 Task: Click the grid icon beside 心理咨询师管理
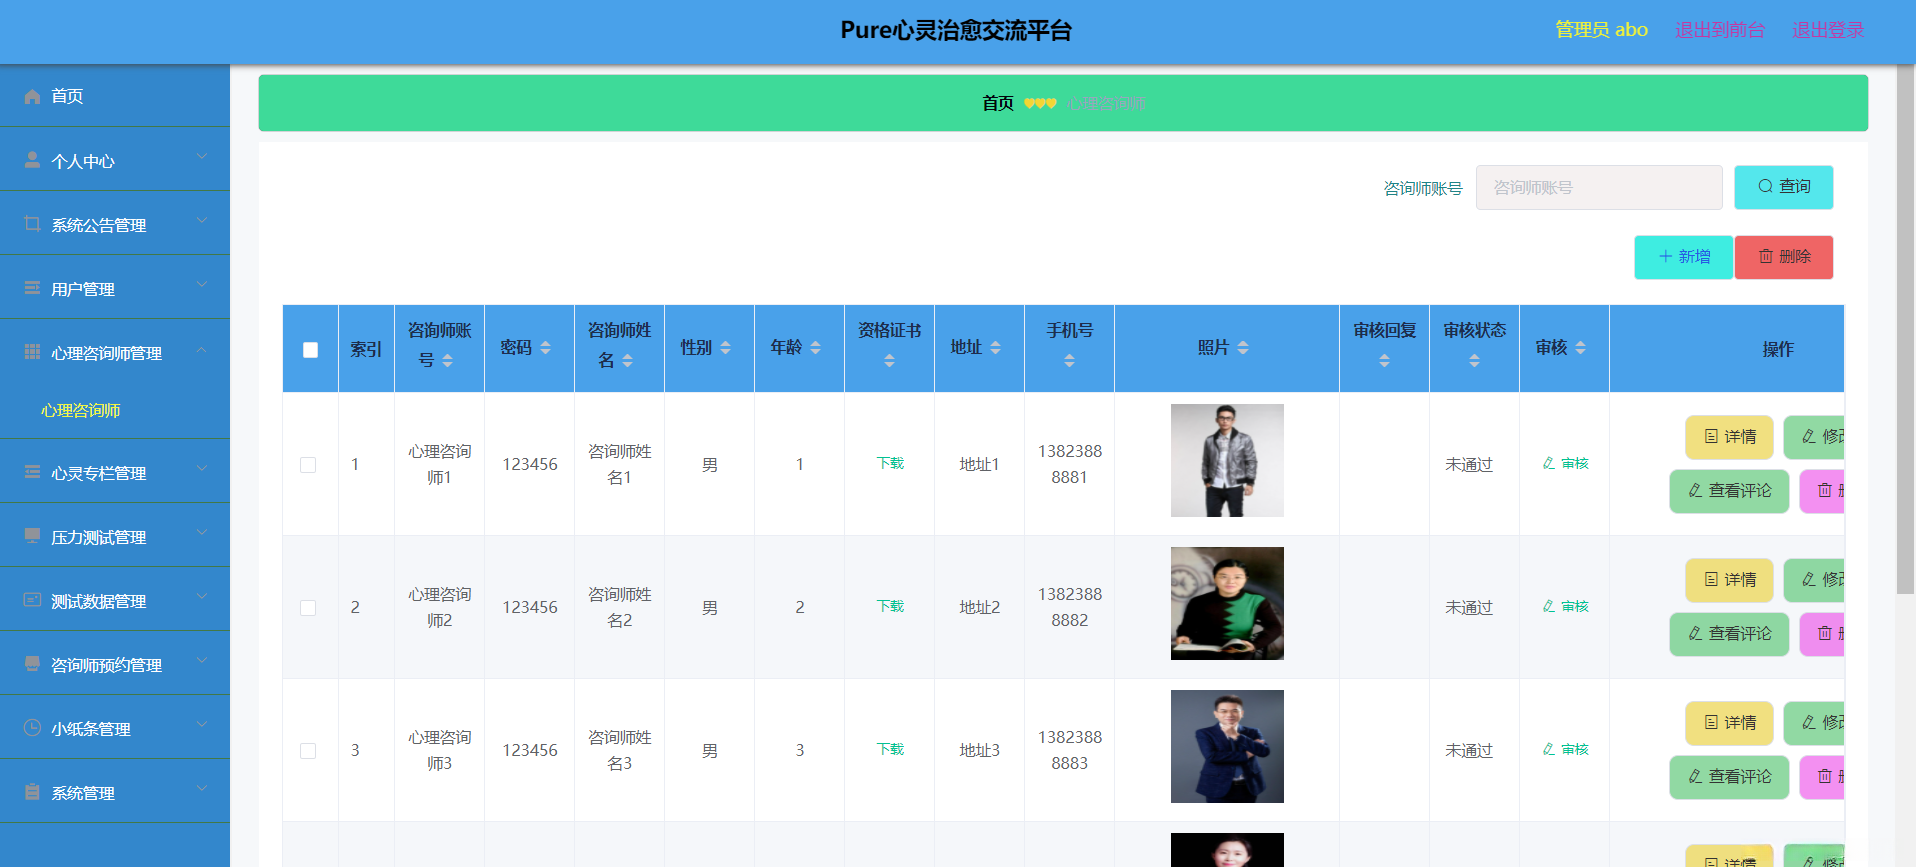coord(32,352)
